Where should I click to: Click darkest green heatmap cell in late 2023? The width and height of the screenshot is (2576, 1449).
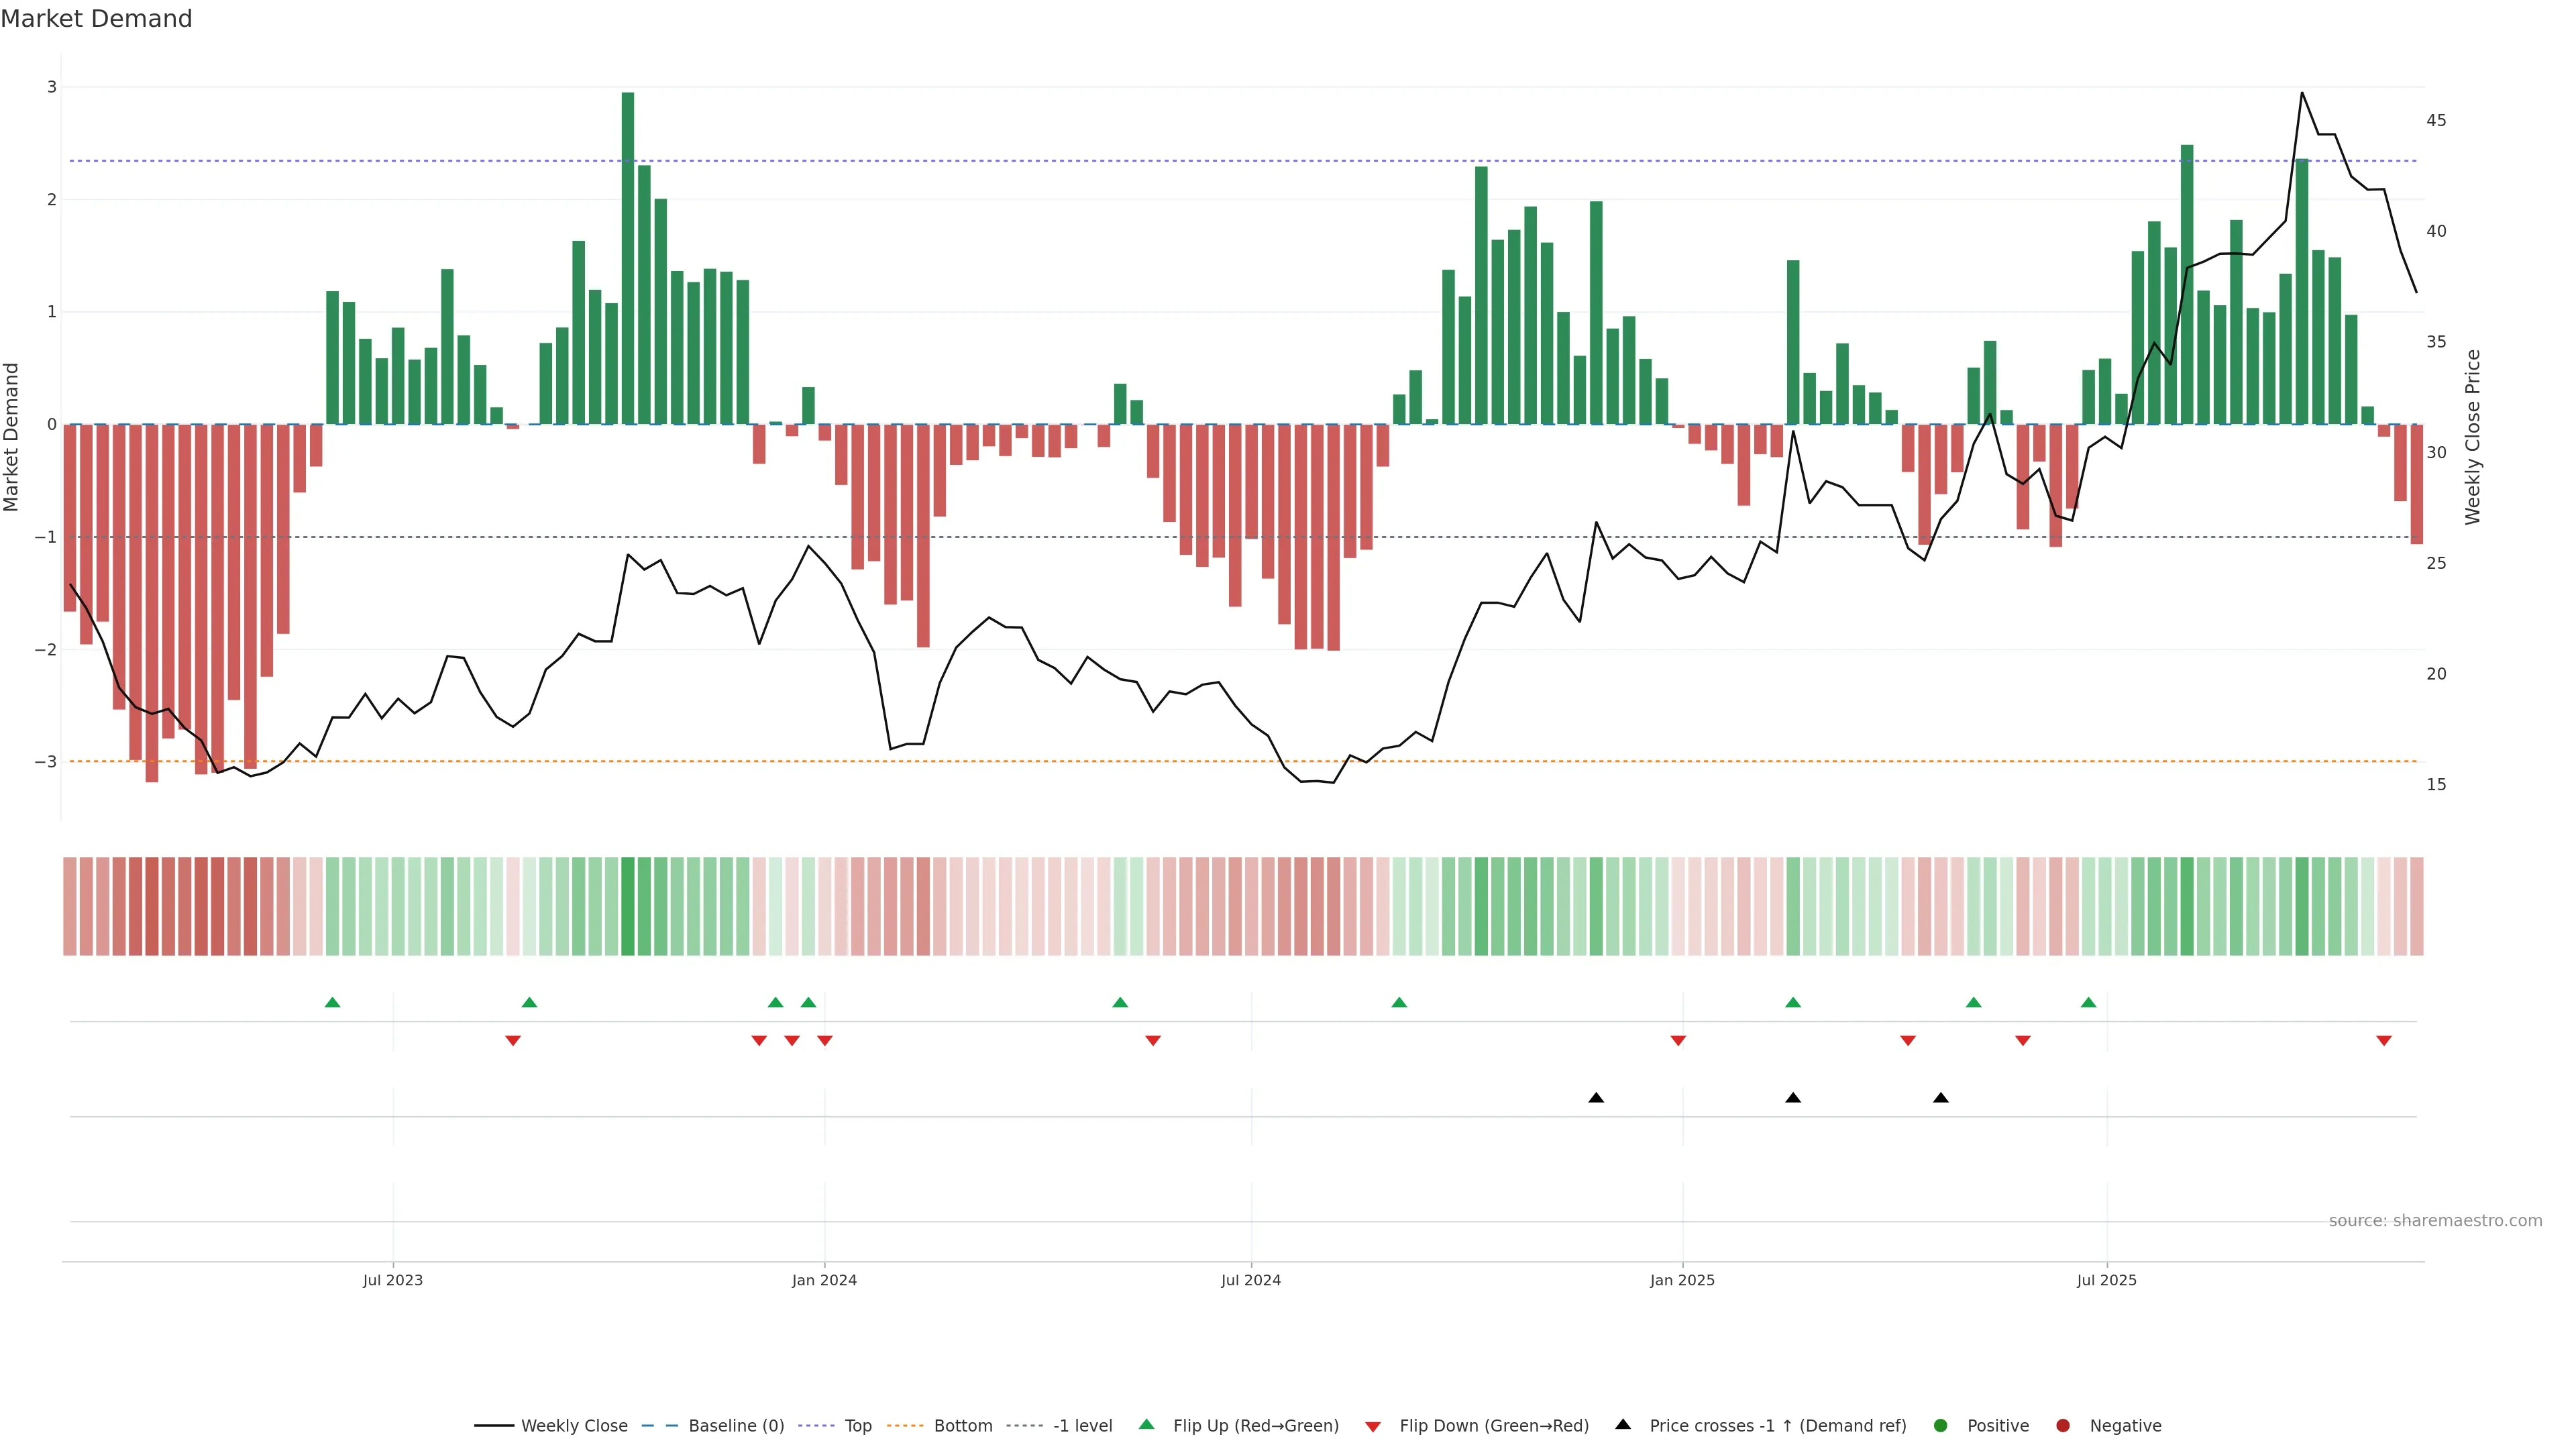pyautogui.click(x=628, y=906)
